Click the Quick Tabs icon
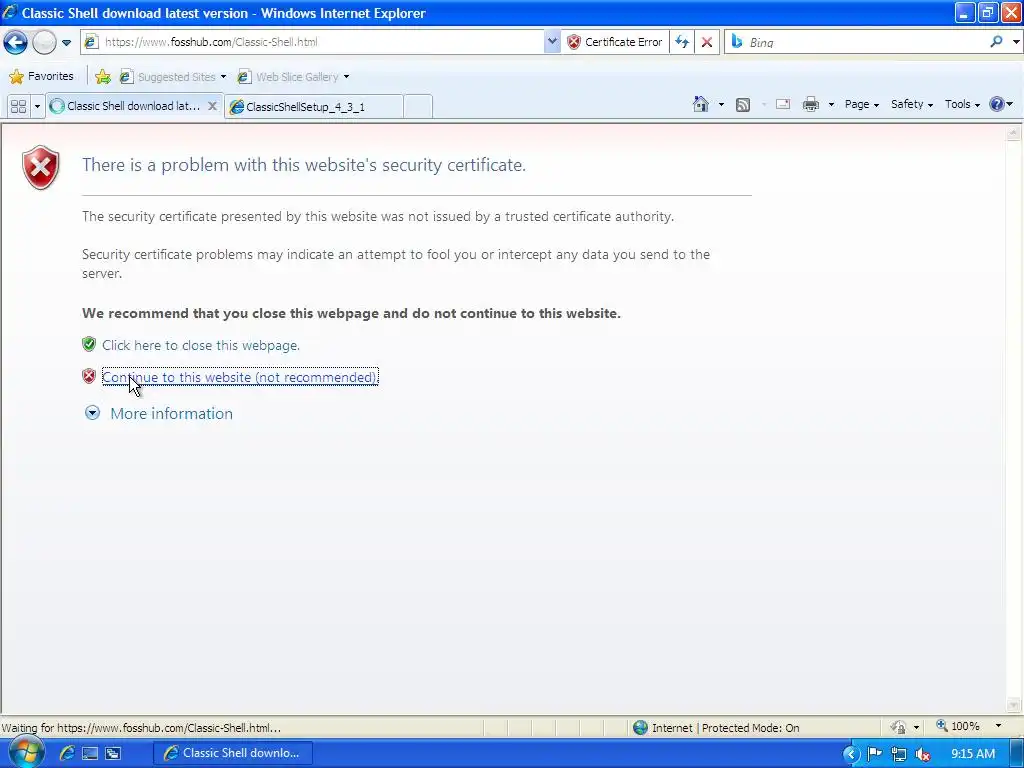1024x768 pixels. [18, 106]
